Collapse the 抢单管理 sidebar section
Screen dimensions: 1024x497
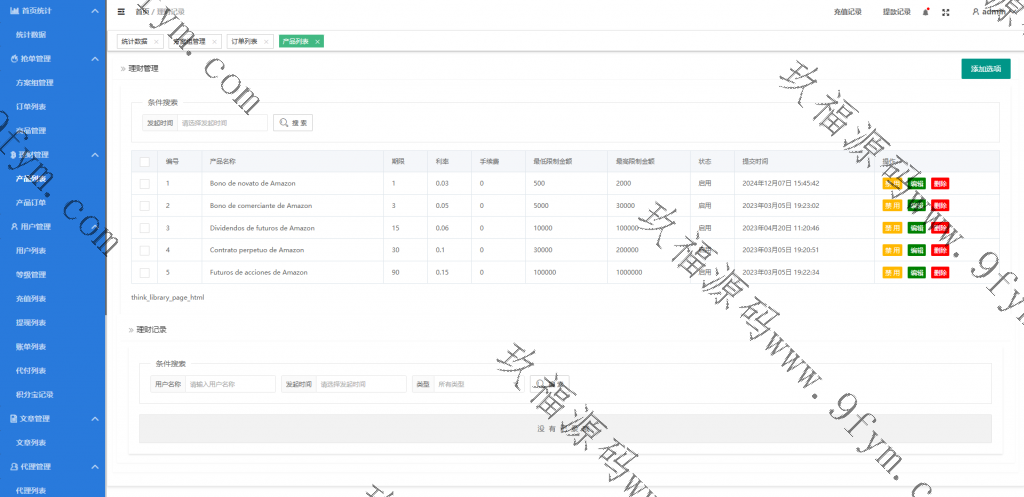(95, 59)
